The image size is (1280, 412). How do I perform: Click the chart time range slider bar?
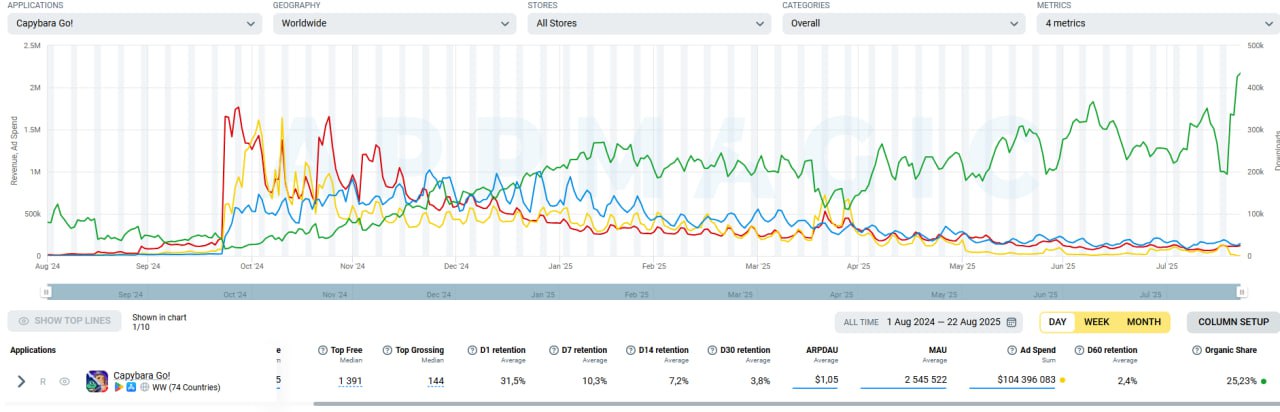[x=642, y=292]
